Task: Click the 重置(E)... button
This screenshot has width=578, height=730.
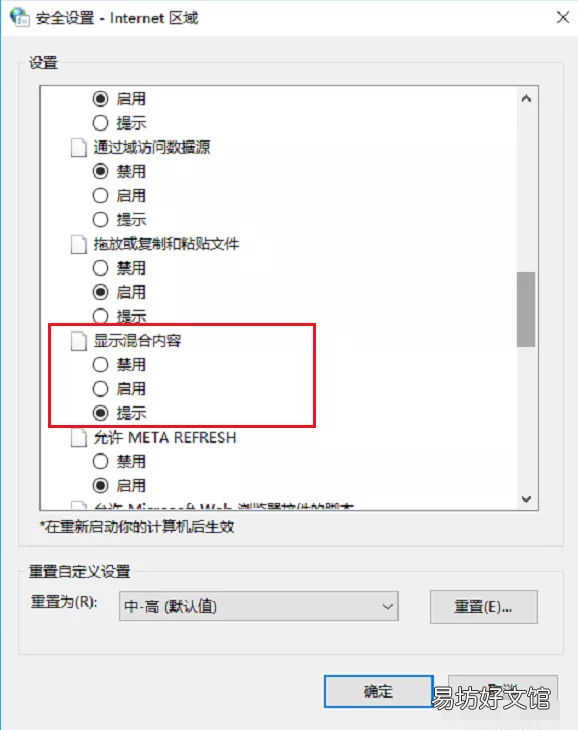Action: pyautogui.click(x=484, y=607)
